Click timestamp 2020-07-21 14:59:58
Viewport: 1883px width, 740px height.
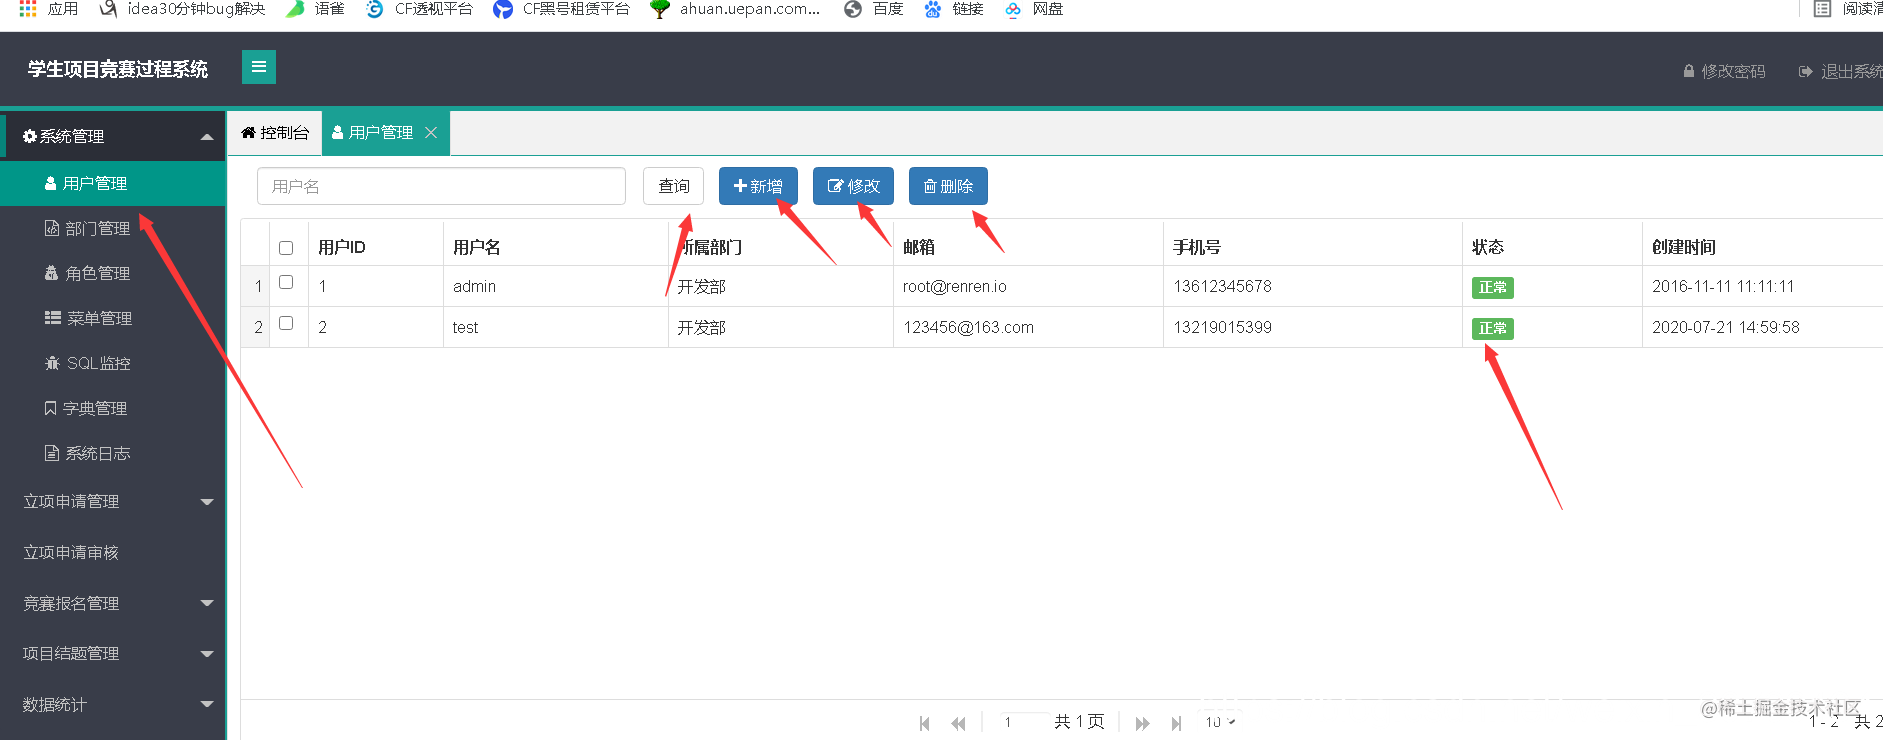[1726, 328]
